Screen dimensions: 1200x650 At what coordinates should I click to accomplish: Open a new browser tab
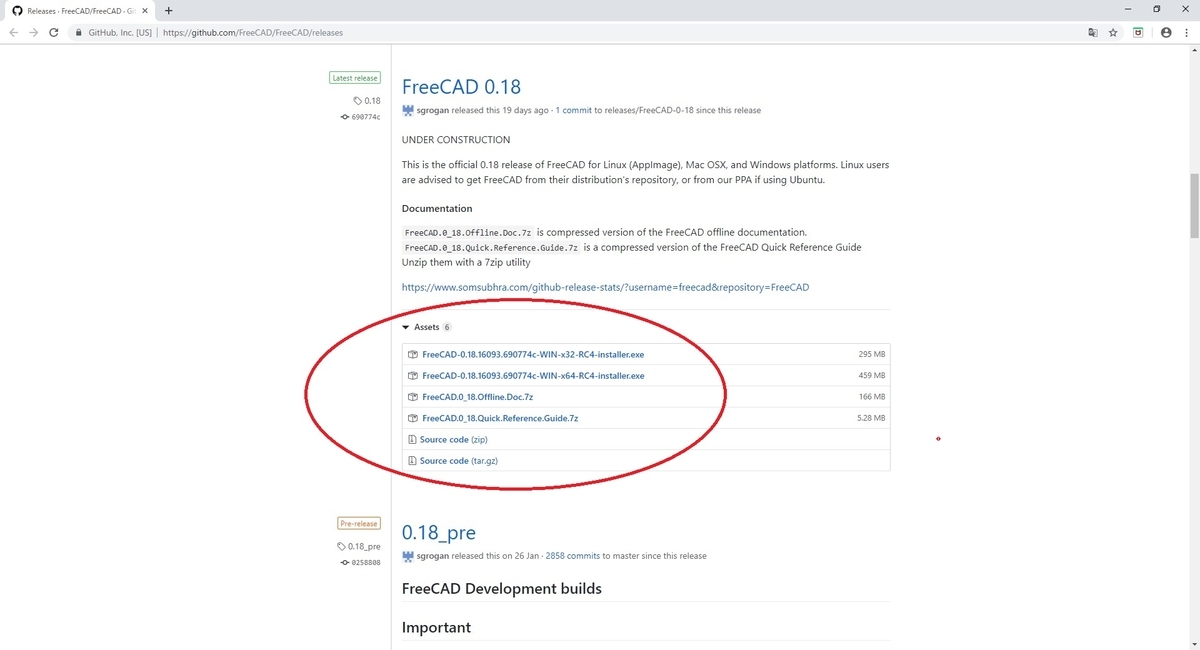[168, 10]
